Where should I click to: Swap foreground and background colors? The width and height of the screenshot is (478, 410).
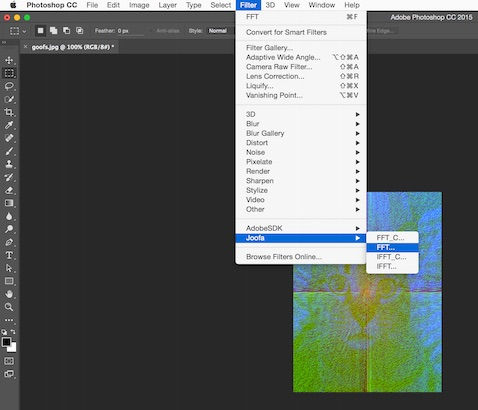(13, 332)
